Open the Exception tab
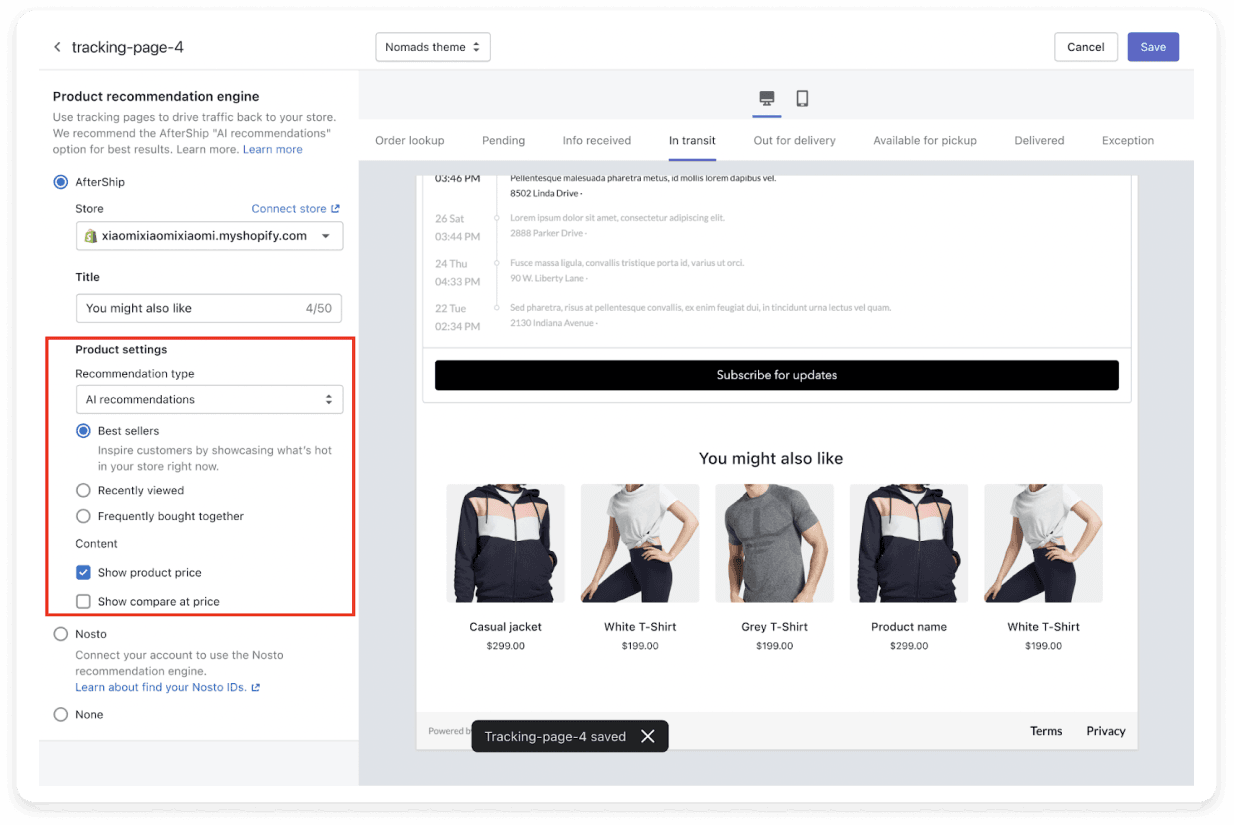Viewport: 1234px width, 825px height. click(x=1127, y=140)
